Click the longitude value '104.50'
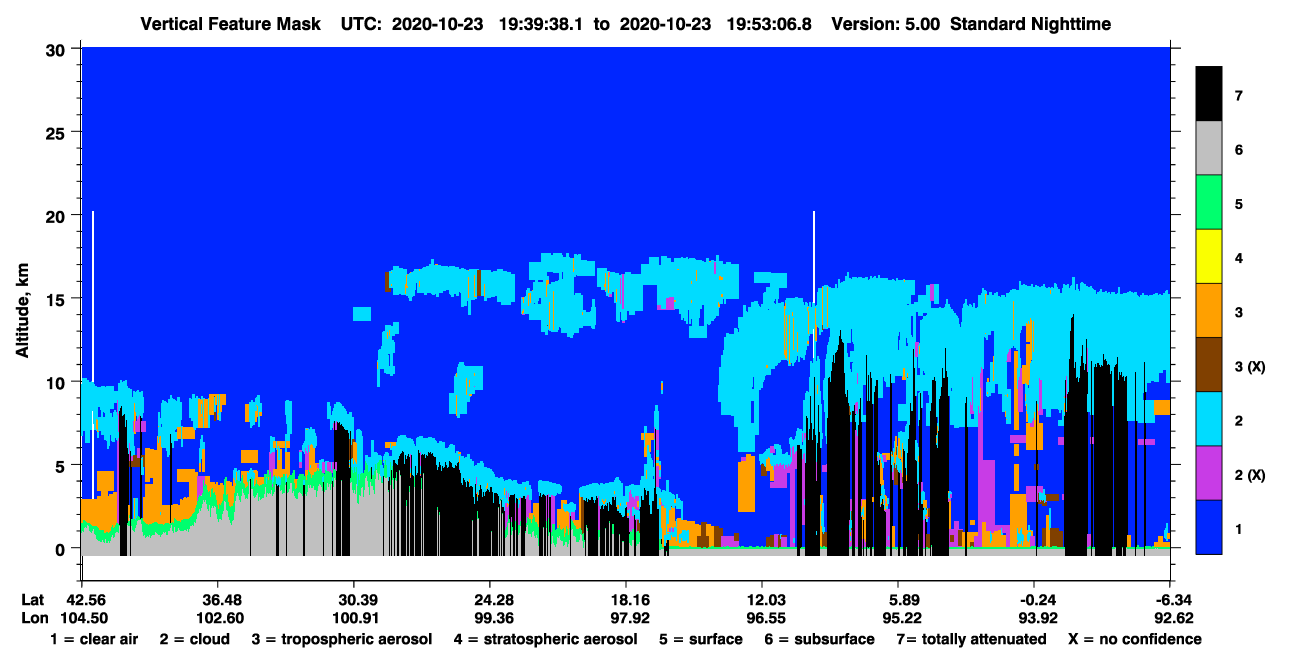 coord(82,617)
